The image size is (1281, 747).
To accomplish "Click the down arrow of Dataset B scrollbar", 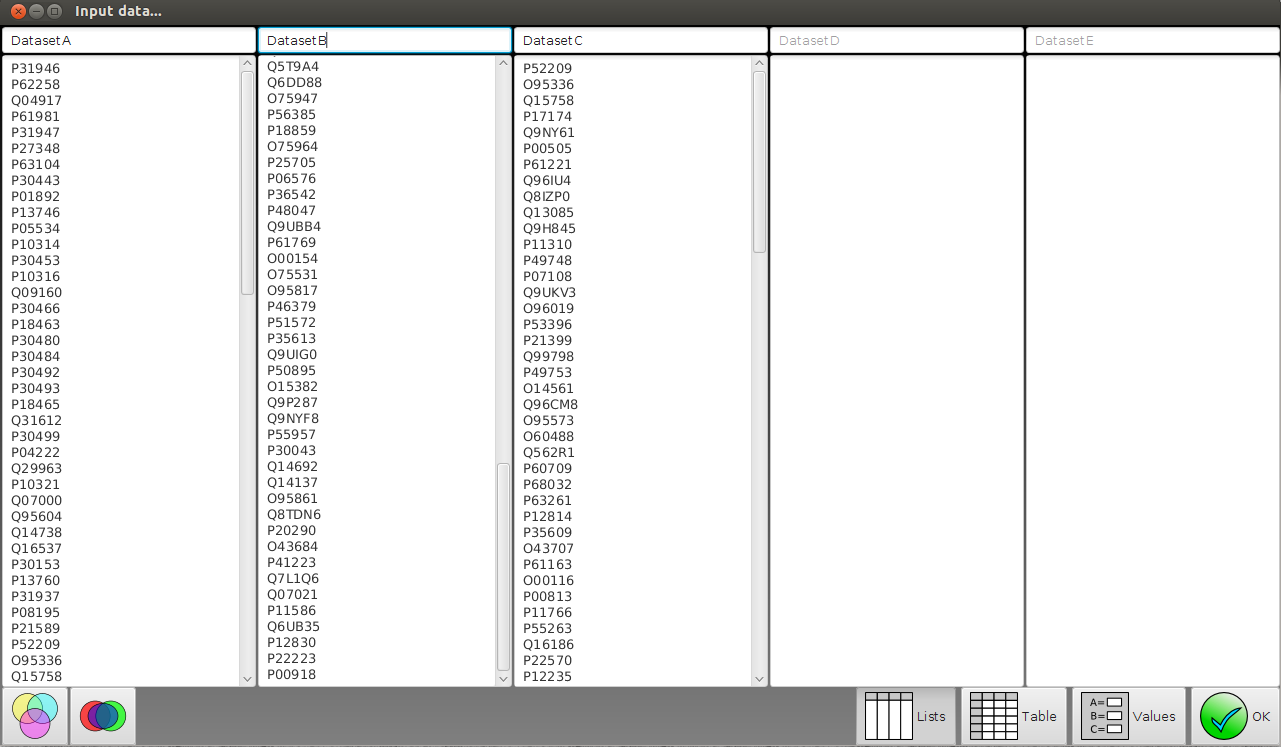I will [504, 678].
